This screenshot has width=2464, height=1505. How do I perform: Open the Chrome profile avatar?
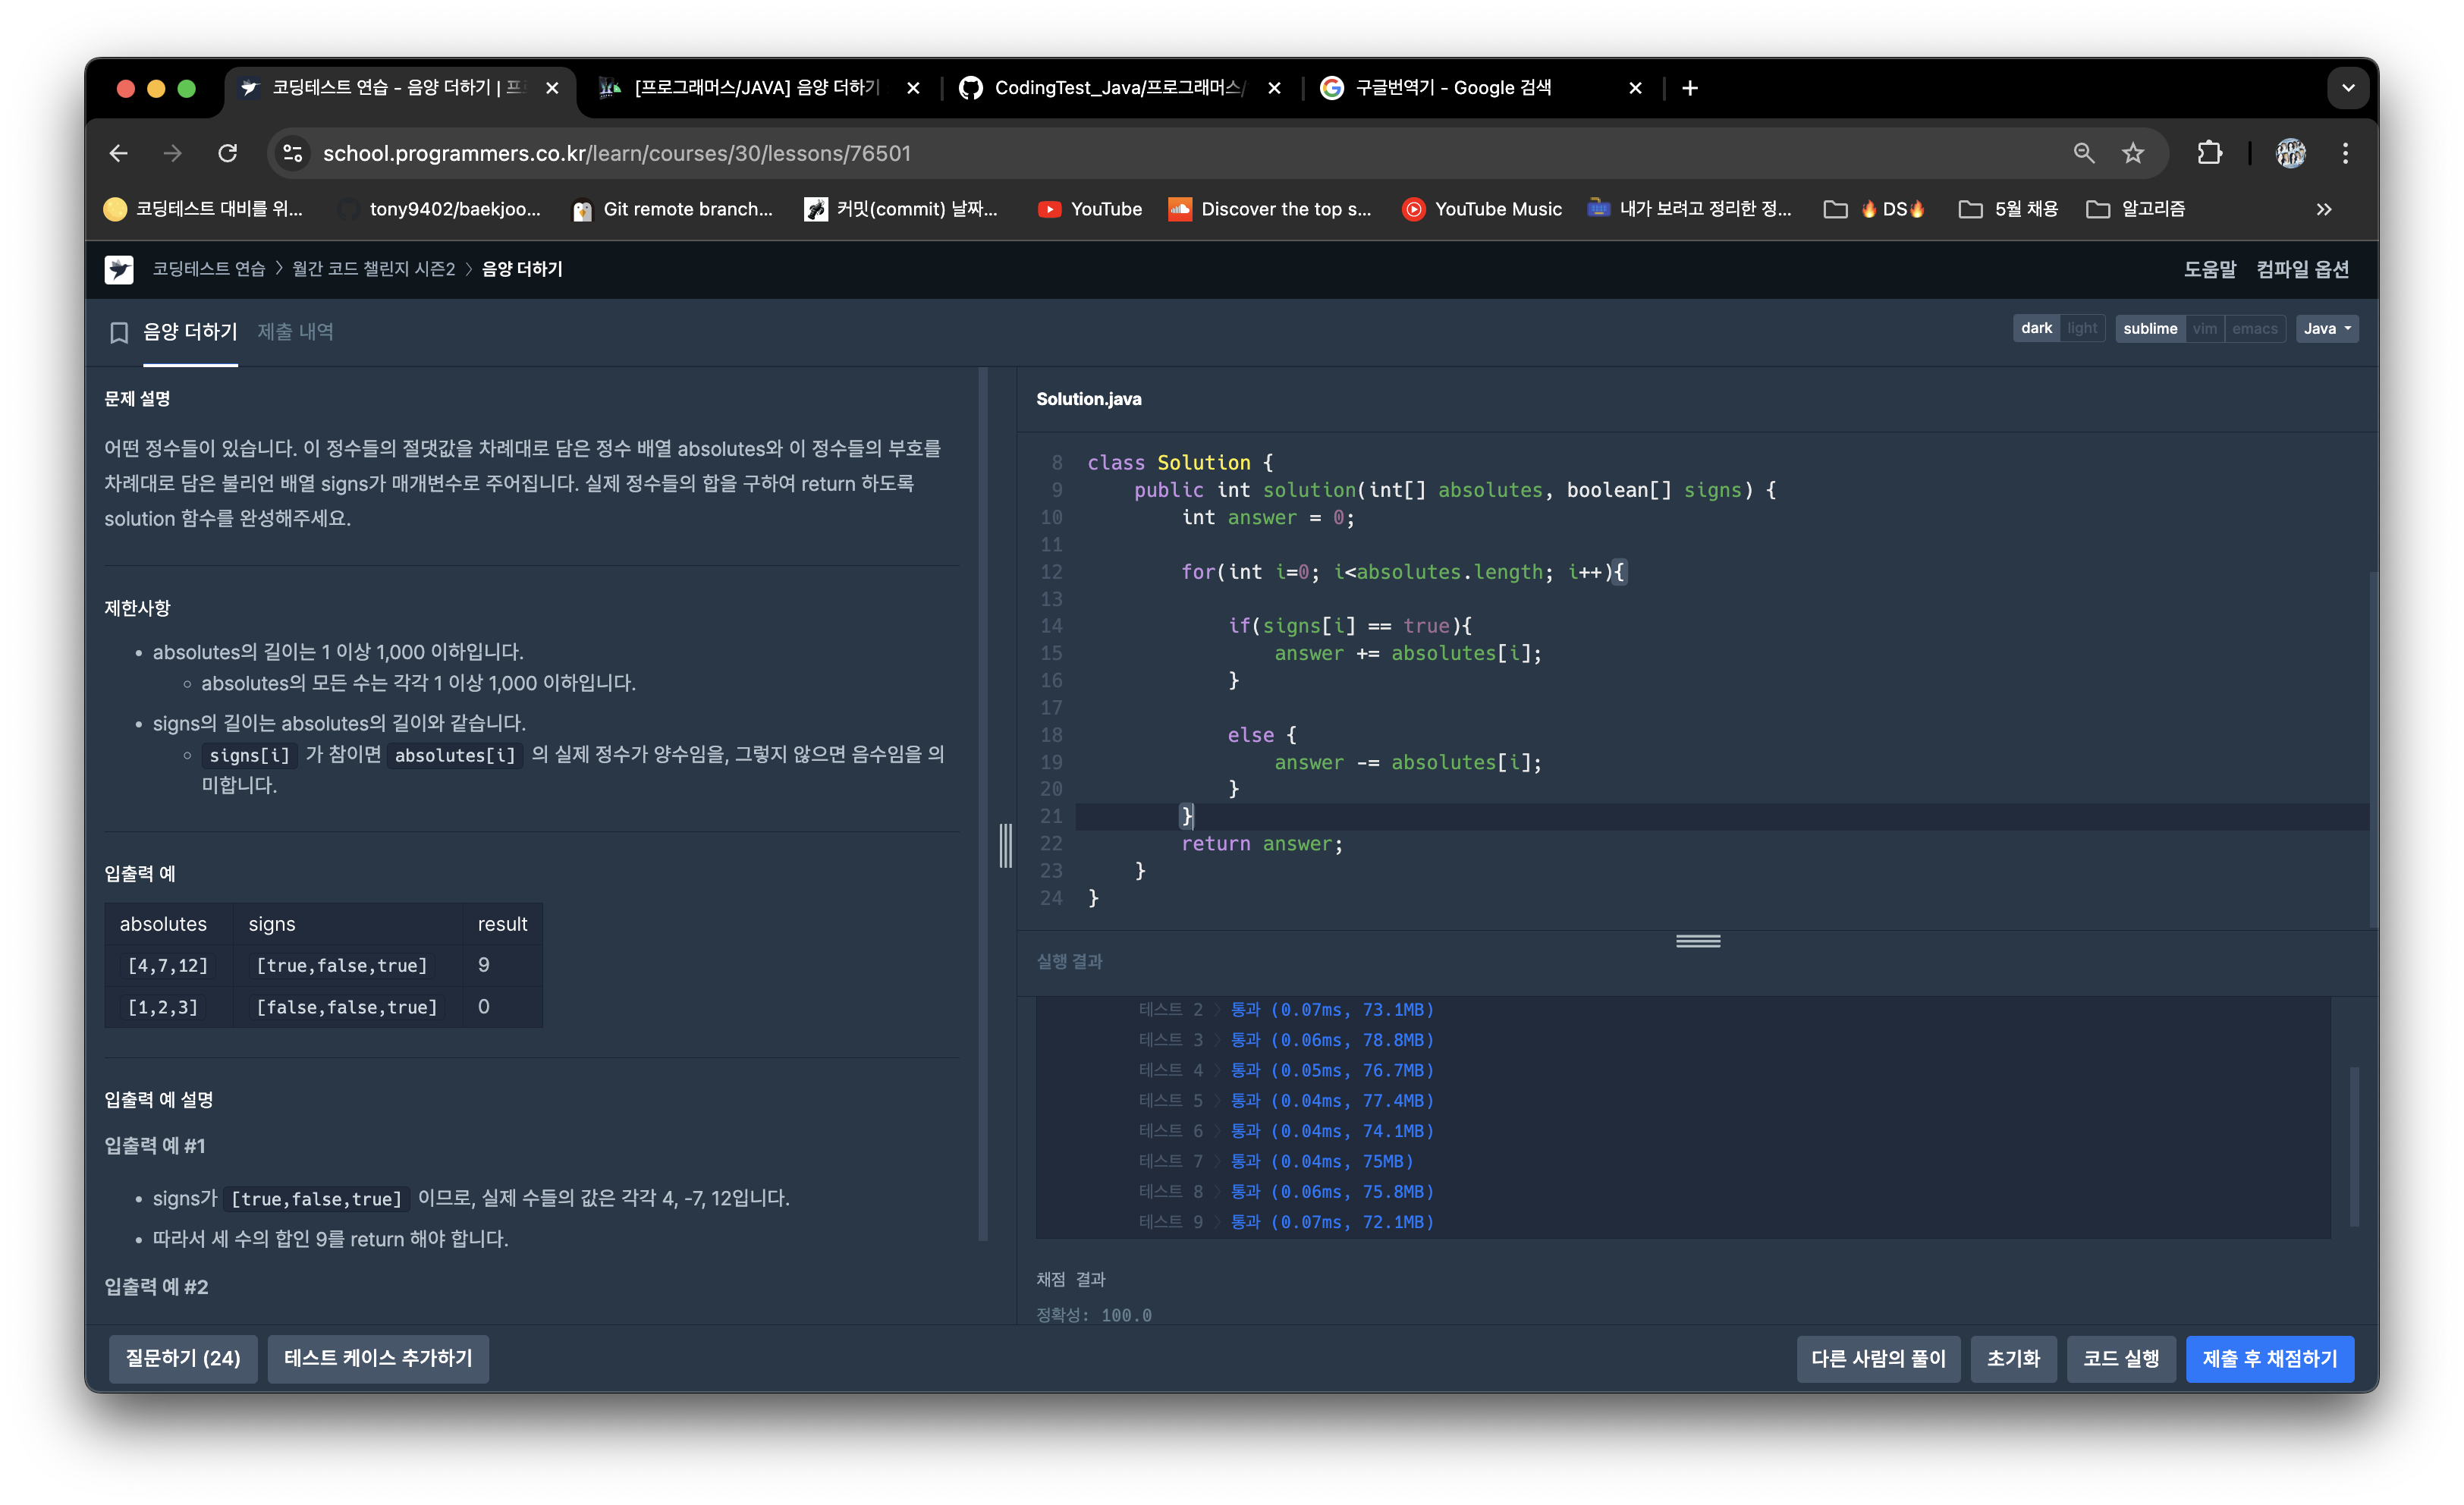(x=2291, y=153)
